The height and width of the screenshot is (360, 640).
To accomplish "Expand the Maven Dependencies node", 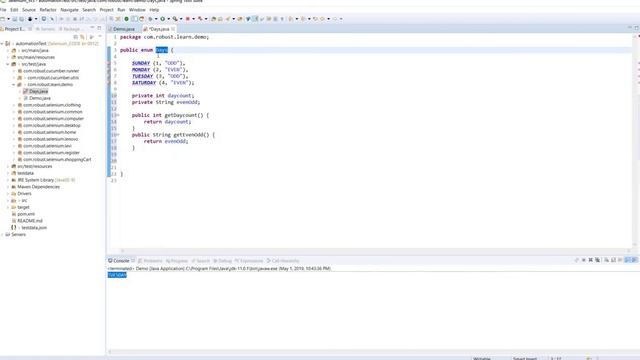I will coord(8,187).
